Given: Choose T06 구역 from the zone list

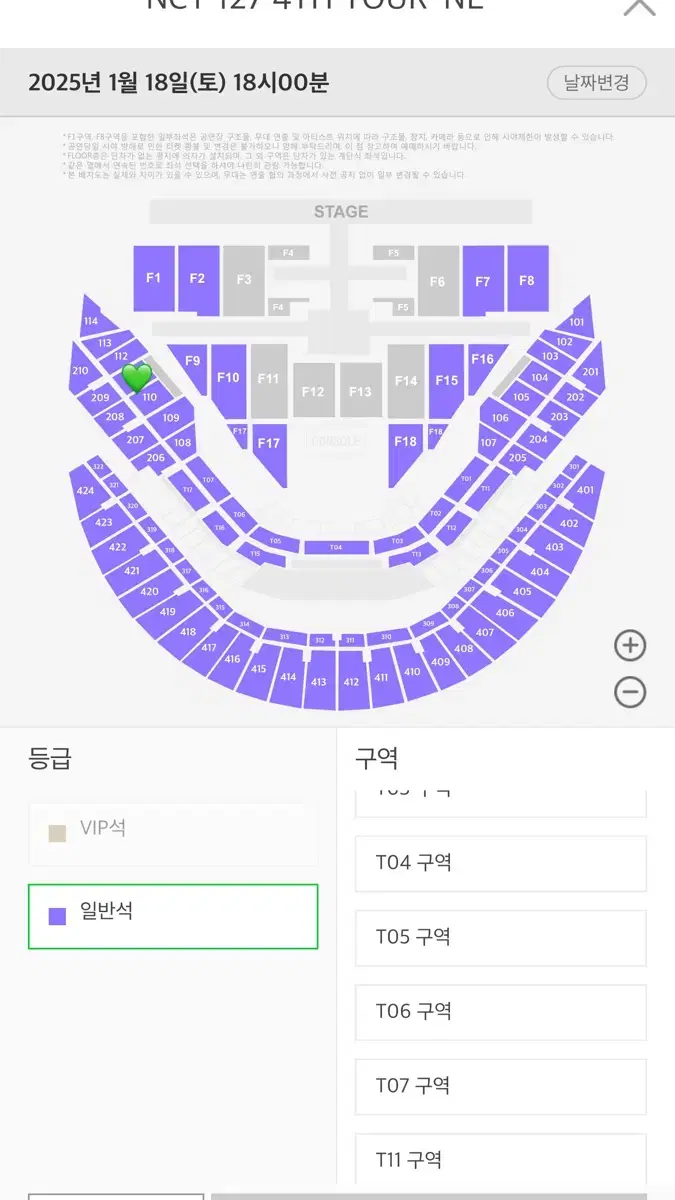Looking at the screenshot, I should [x=501, y=1012].
